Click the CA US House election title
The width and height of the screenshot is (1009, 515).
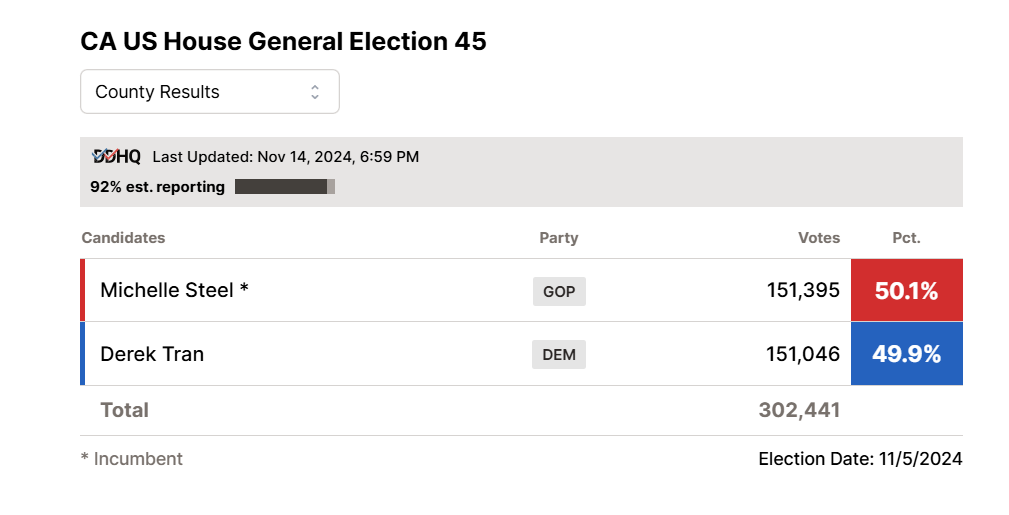(283, 41)
